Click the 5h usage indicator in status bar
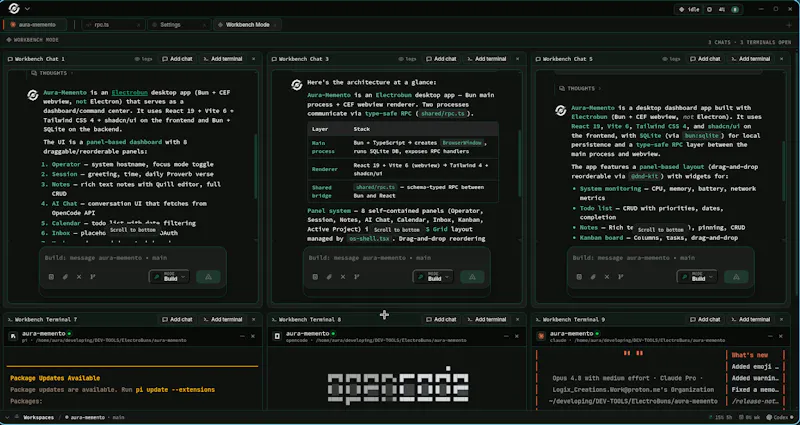Viewport: 800px width, 425px height. click(x=722, y=417)
